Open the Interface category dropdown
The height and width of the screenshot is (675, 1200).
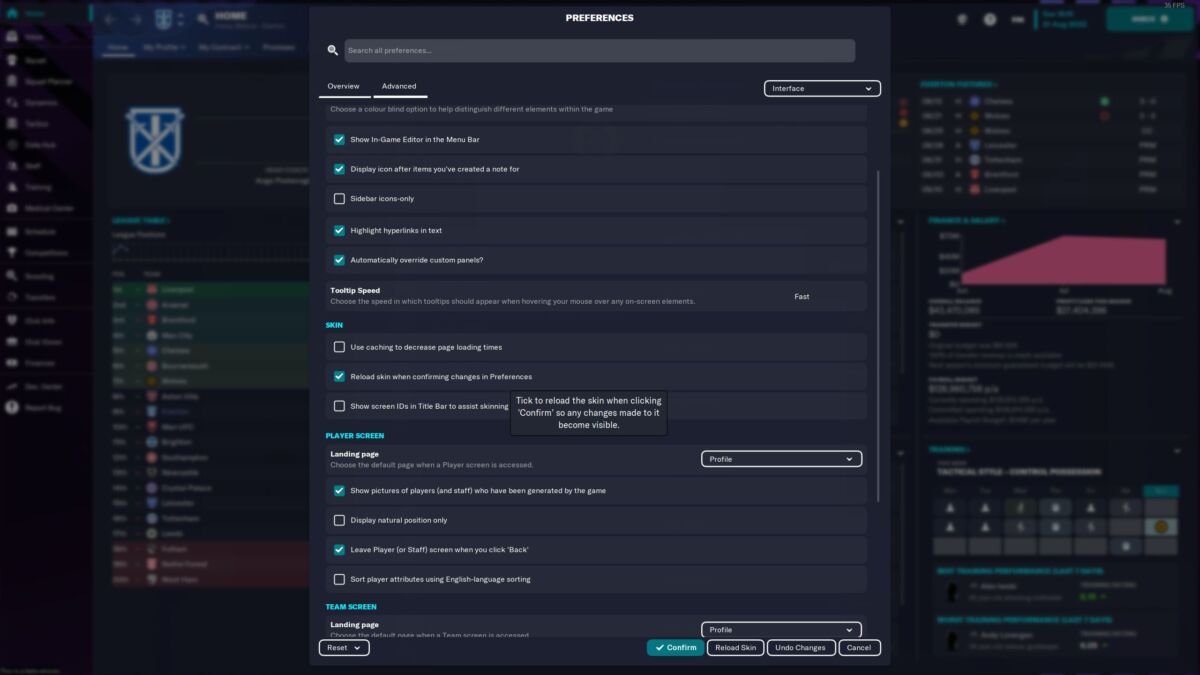(822, 88)
